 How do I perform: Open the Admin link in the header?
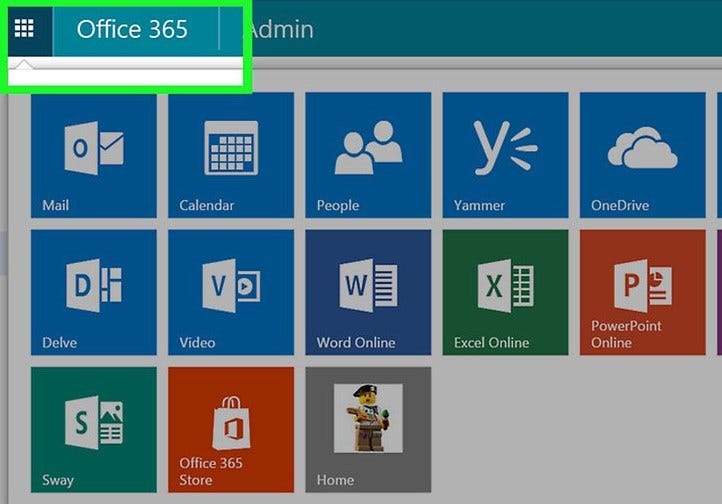(x=280, y=29)
